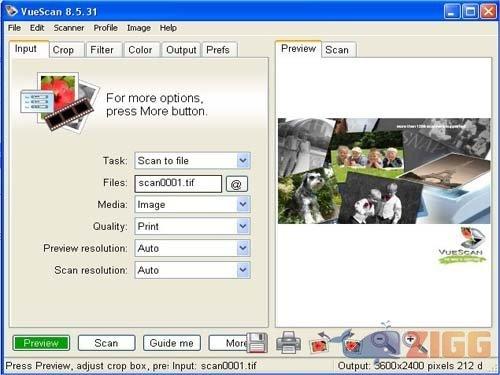Click the zoom out magnifier icon

click(x=383, y=343)
